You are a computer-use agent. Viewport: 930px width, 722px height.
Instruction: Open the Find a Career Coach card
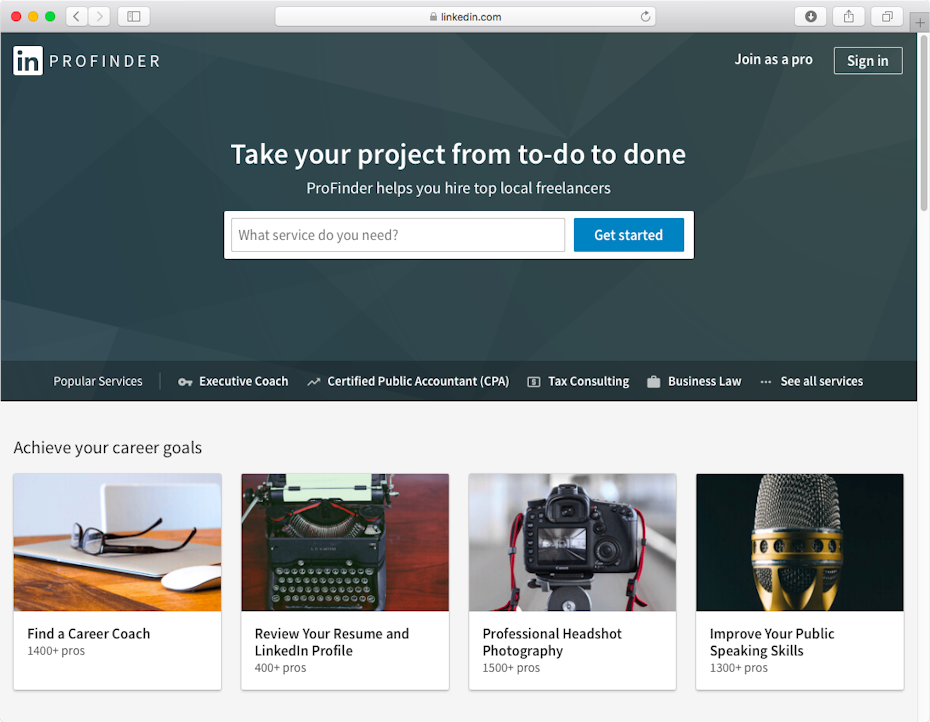[x=117, y=580]
